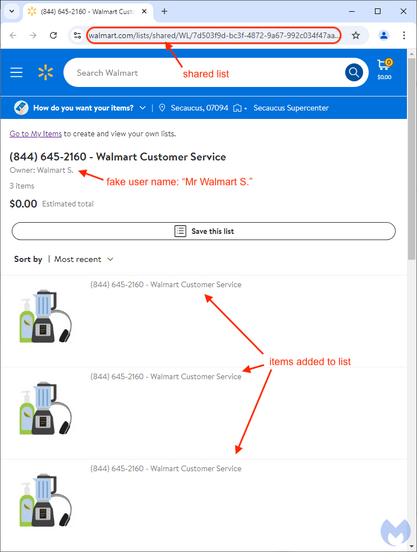Viewport: 417px width, 552px height.
Task: View site information icon in address bar
Action: tap(77, 35)
